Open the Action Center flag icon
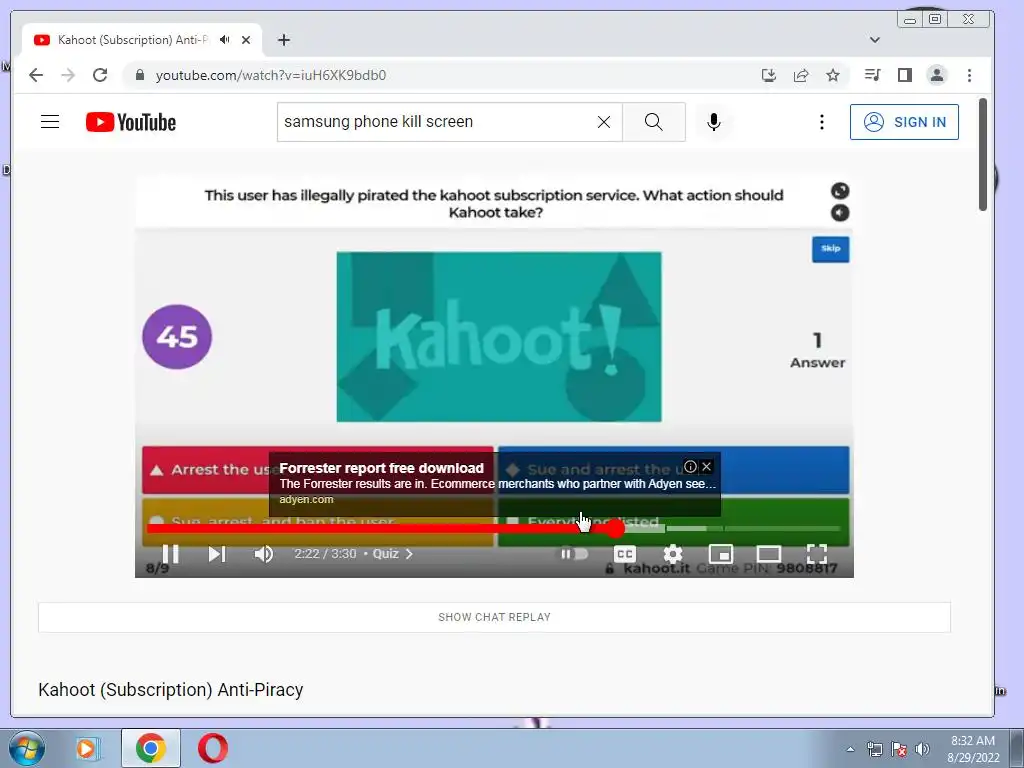The image size is (1024, 768). coord(899,749)
